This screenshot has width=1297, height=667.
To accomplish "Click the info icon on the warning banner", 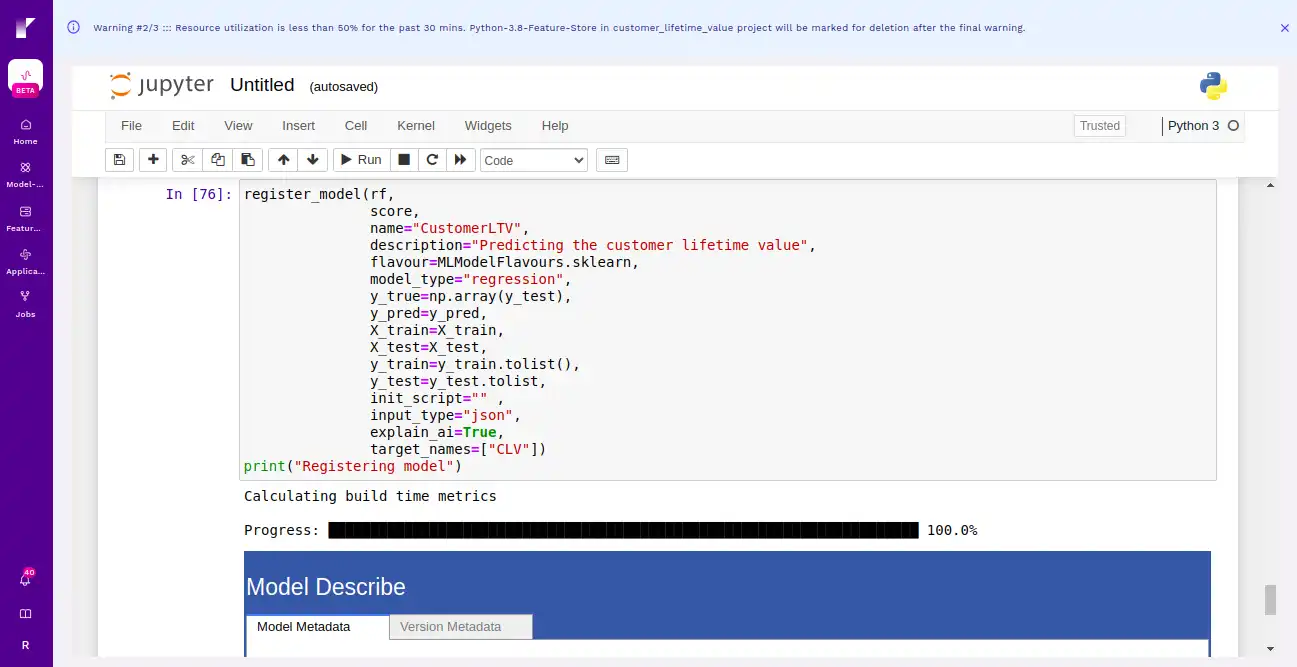I will (x=73, y=27).
